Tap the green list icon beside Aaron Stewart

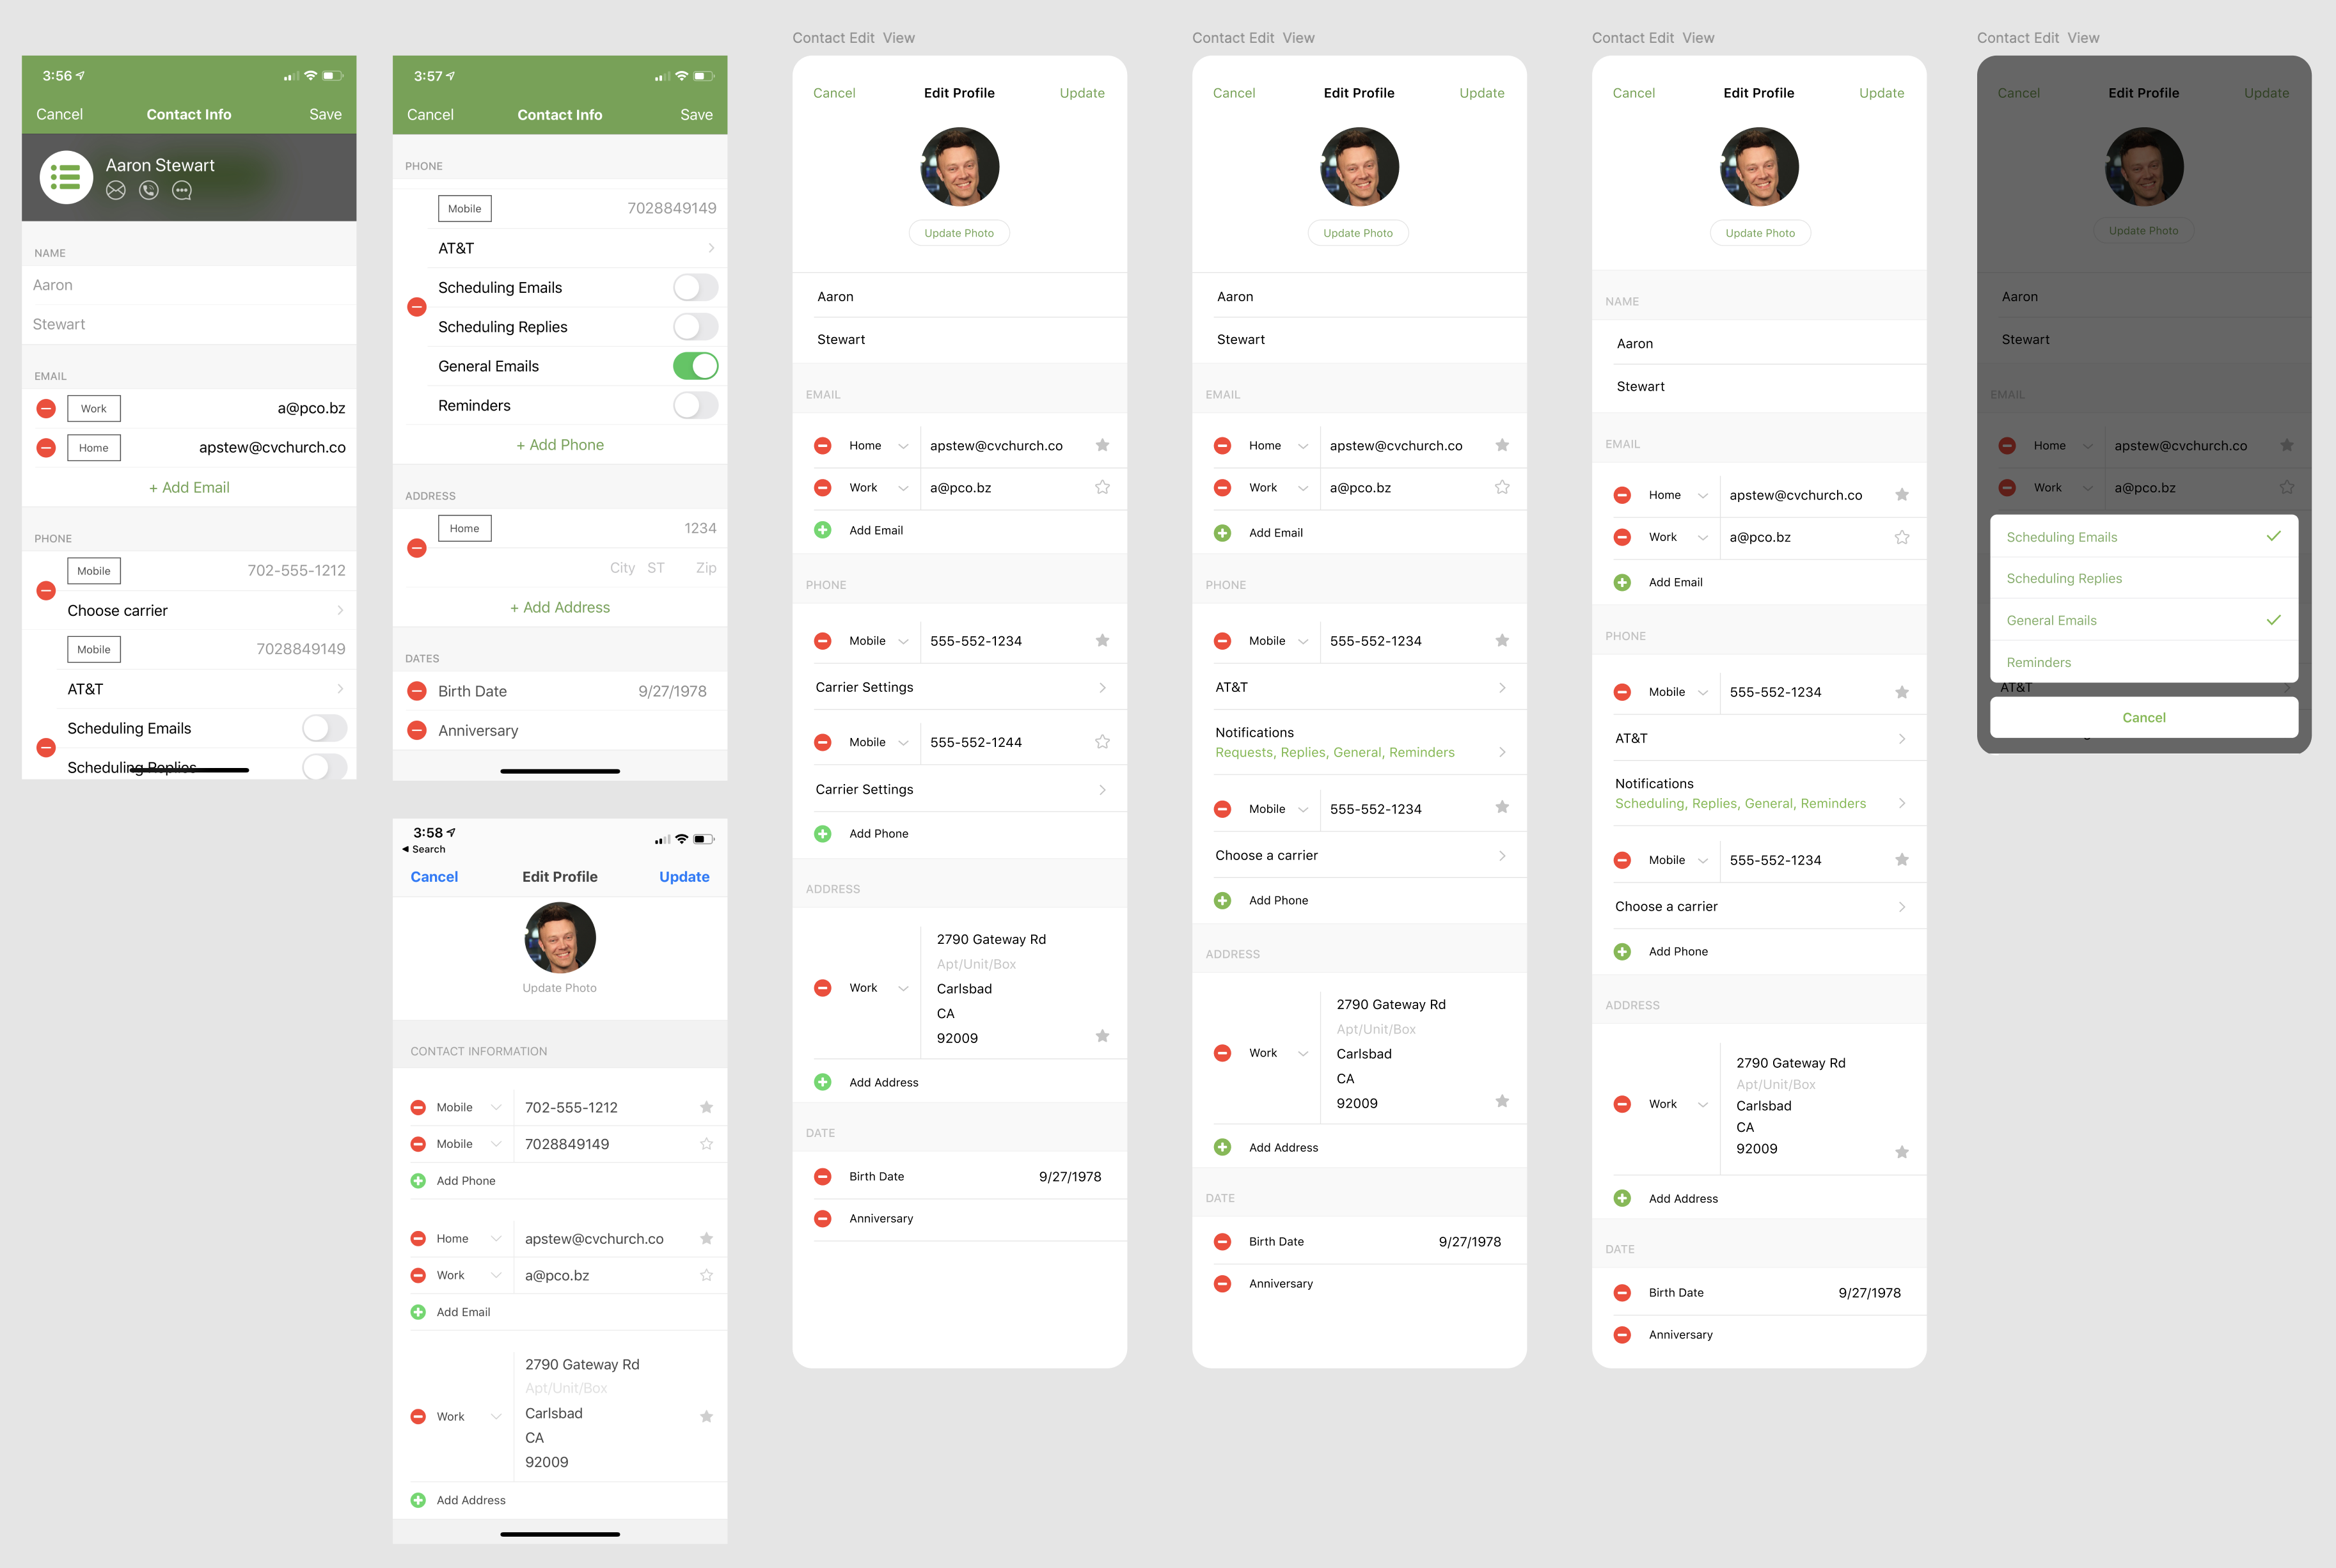pos(66,178)
